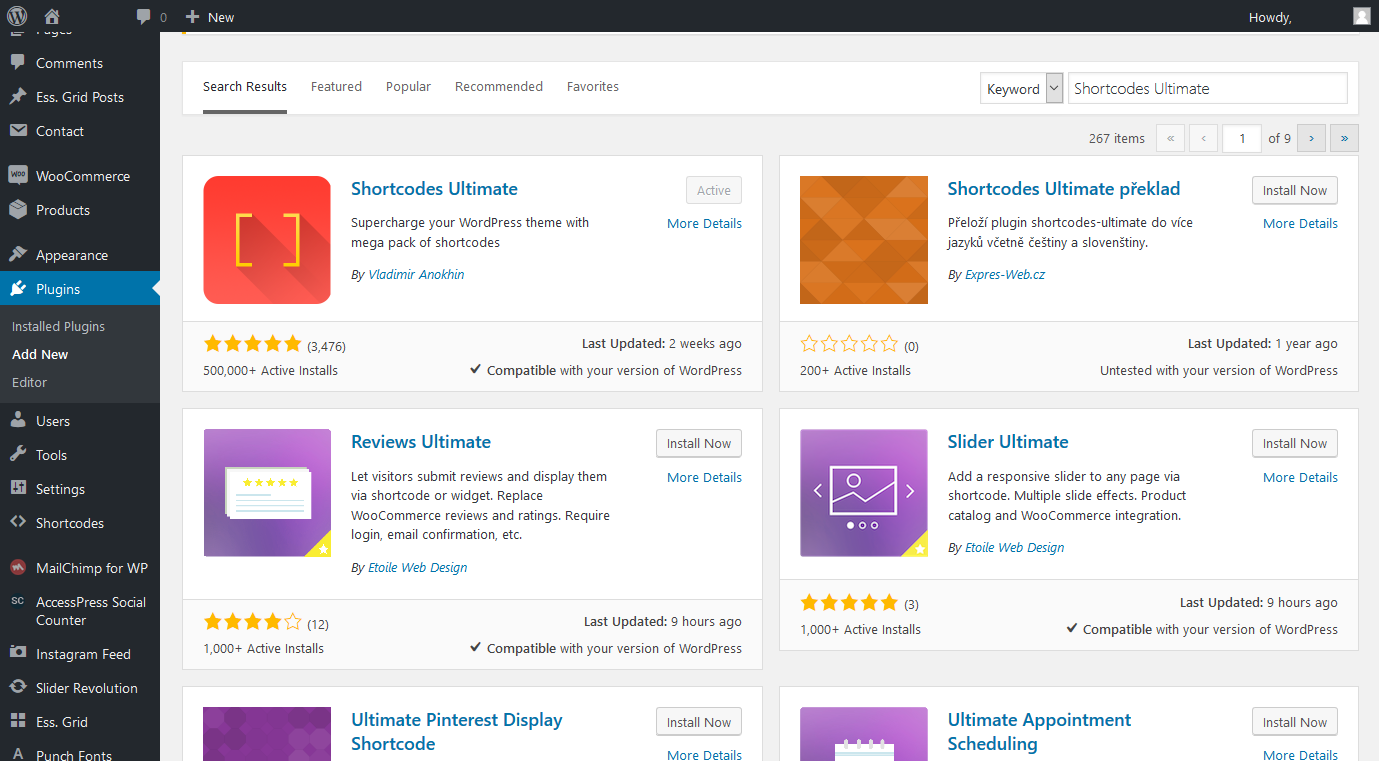Open Installed Plugins submenu item
This screenshot has height=761, width=1379.
pyautogui.click(x=58, y=326)
